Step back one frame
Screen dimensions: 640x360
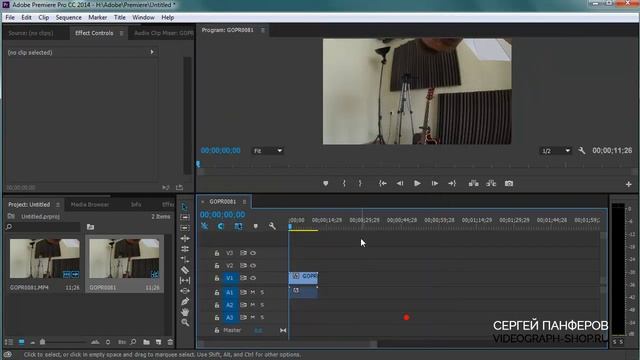coord(400,184)
